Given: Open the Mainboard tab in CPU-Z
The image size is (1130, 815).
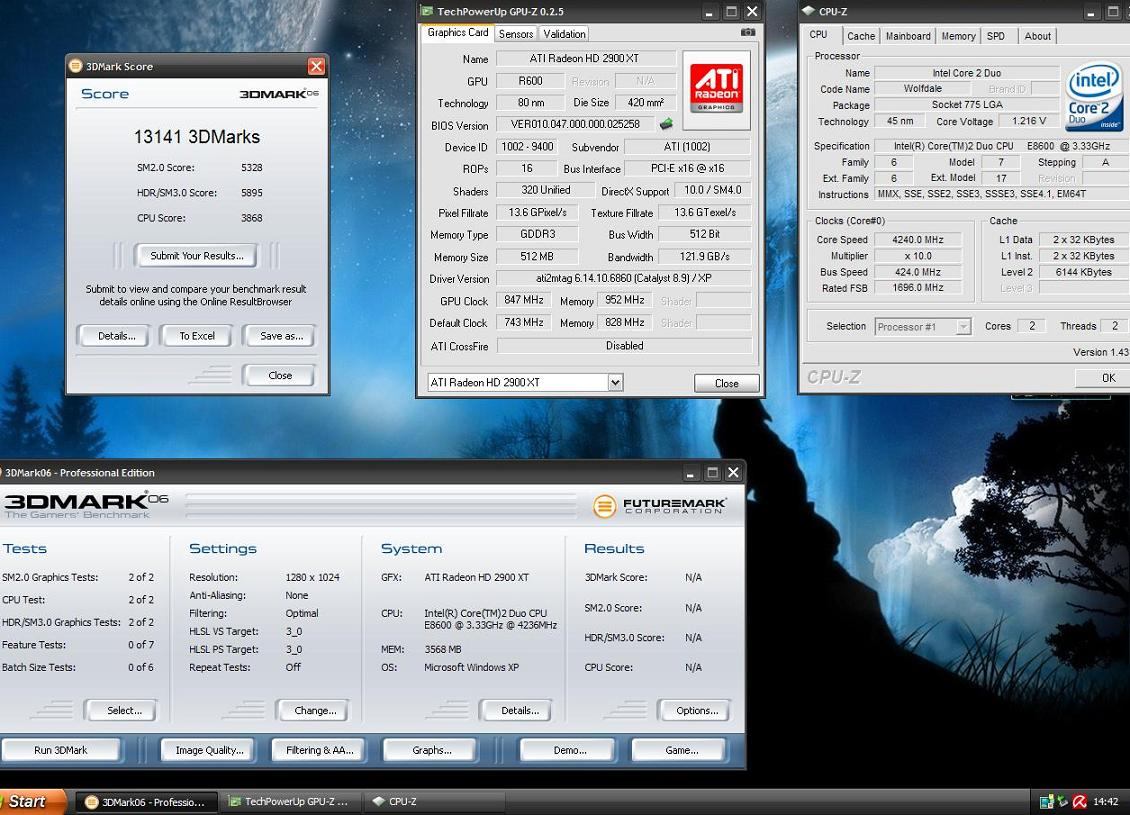Looking at the screenshot, I should click(908, 36).
